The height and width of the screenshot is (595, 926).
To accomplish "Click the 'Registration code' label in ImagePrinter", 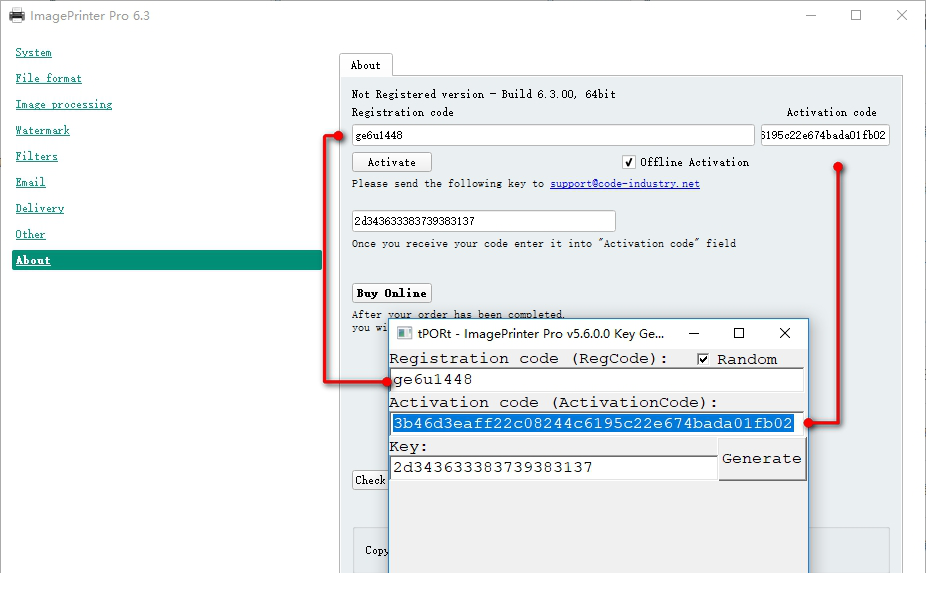I will click(x=403, y=112).
